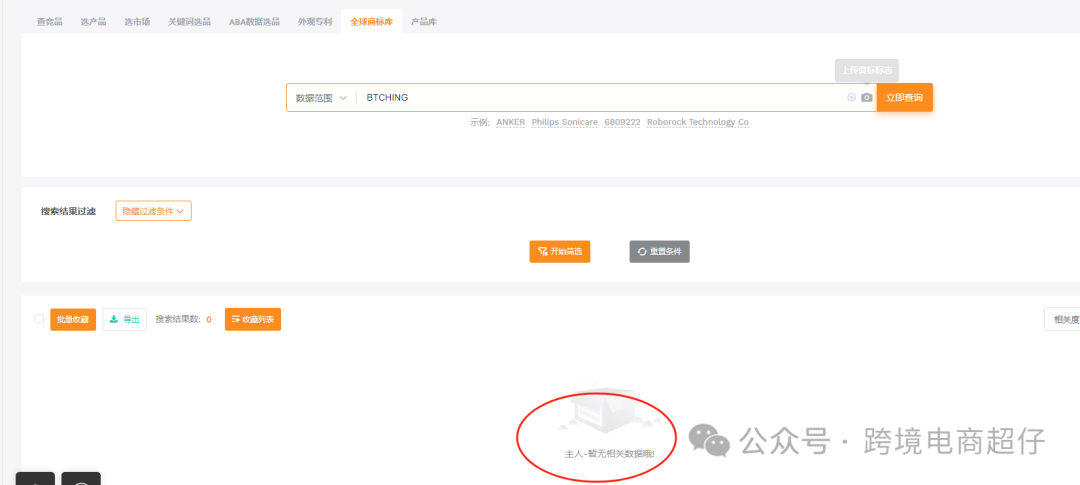The image size is (1080, 485).
Task: Click the 批量收藏 button
Action: pos(73,319)
